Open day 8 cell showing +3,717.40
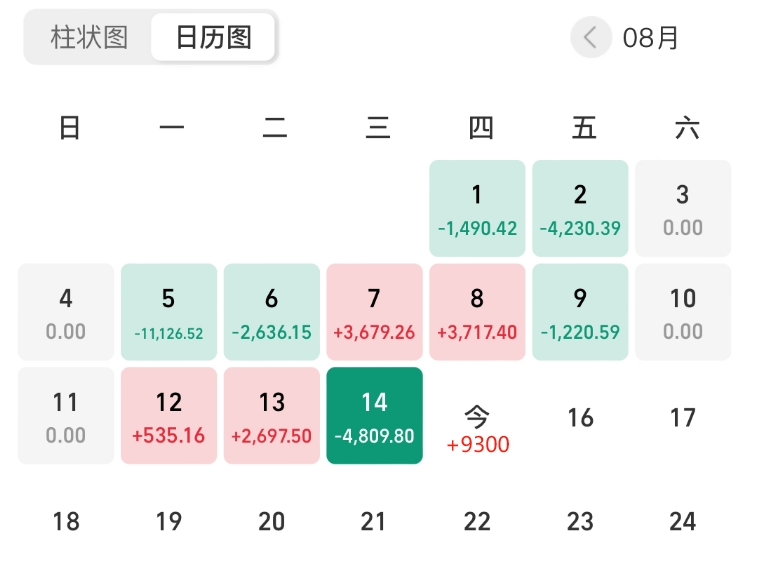 477,312
